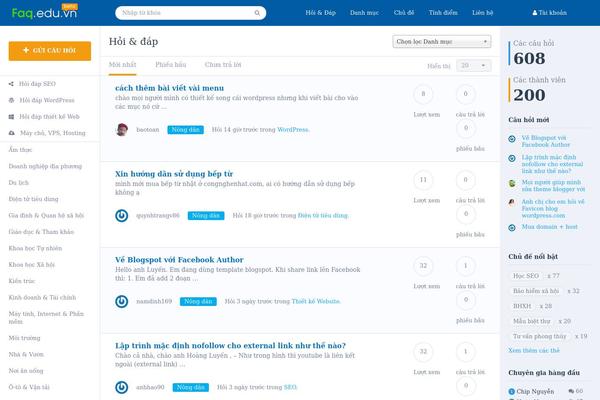Open question Xin hướng dẫn sử dụng bếp từ
The height and width of the screenshot is (400, 600).
(x=174, y=174)
